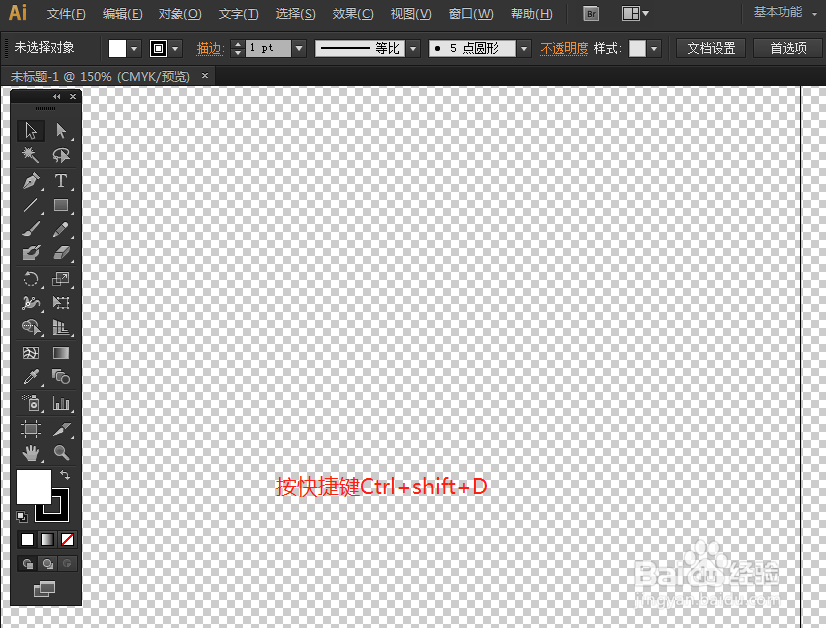Select the Pen tool

31,181
